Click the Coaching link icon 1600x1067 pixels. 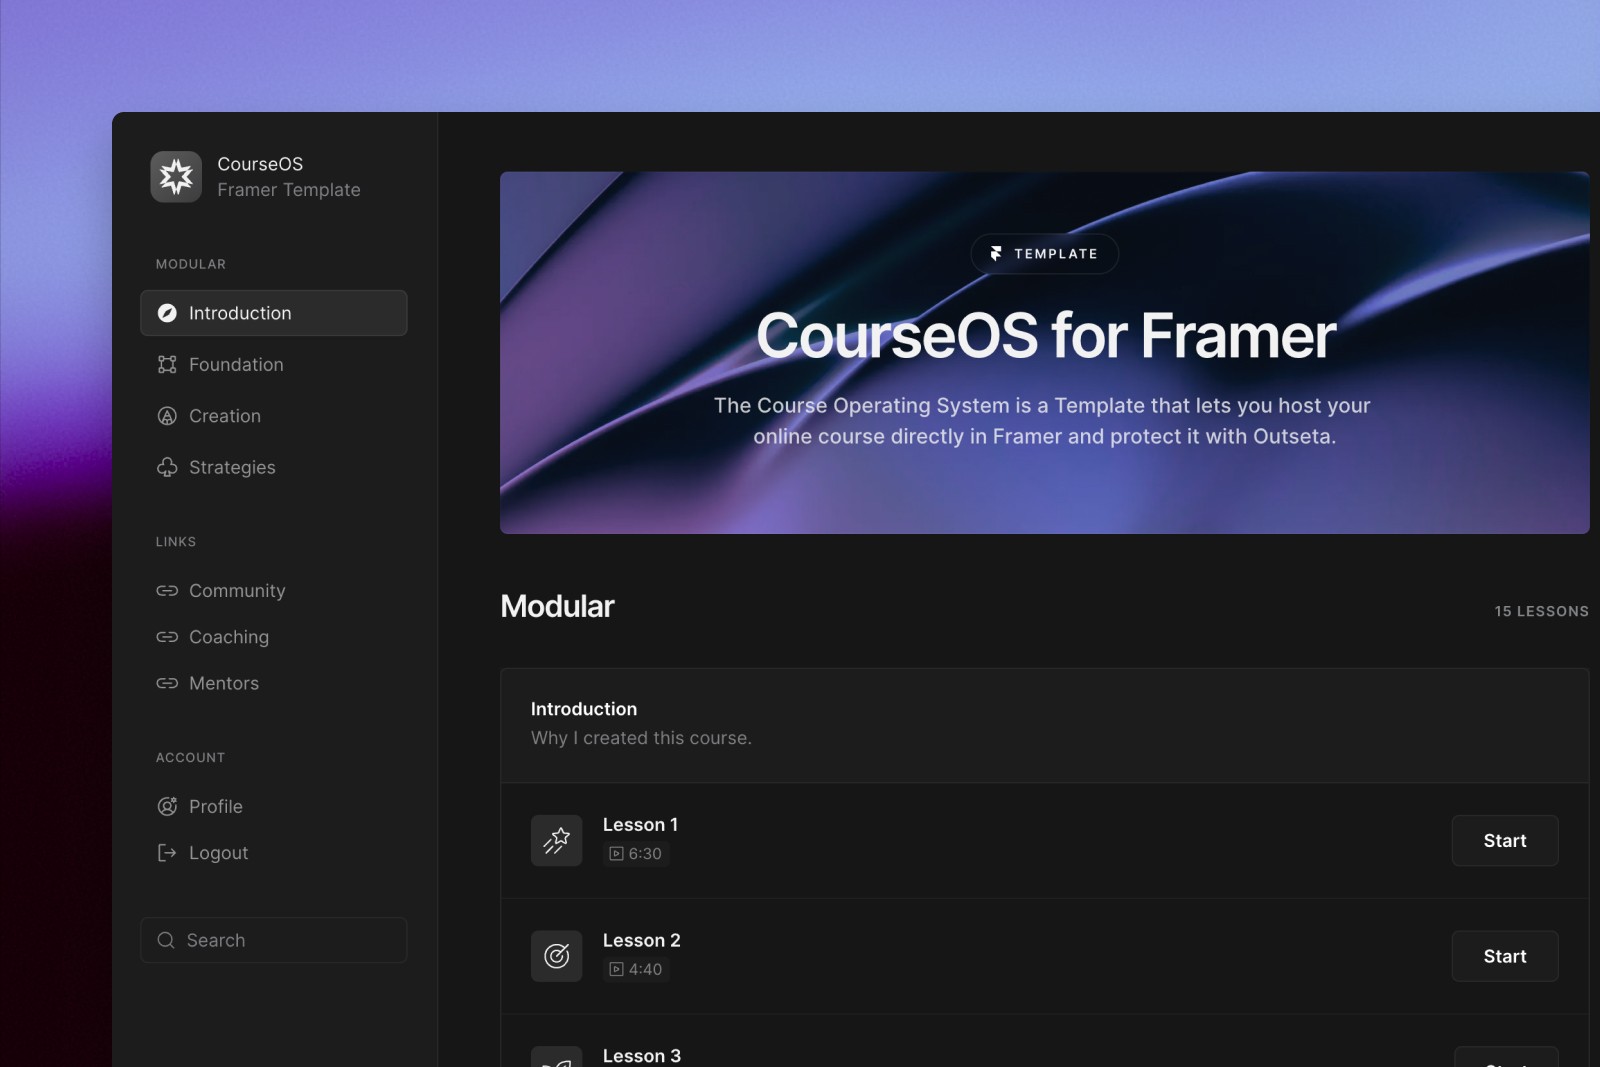[x=167, y=637]
